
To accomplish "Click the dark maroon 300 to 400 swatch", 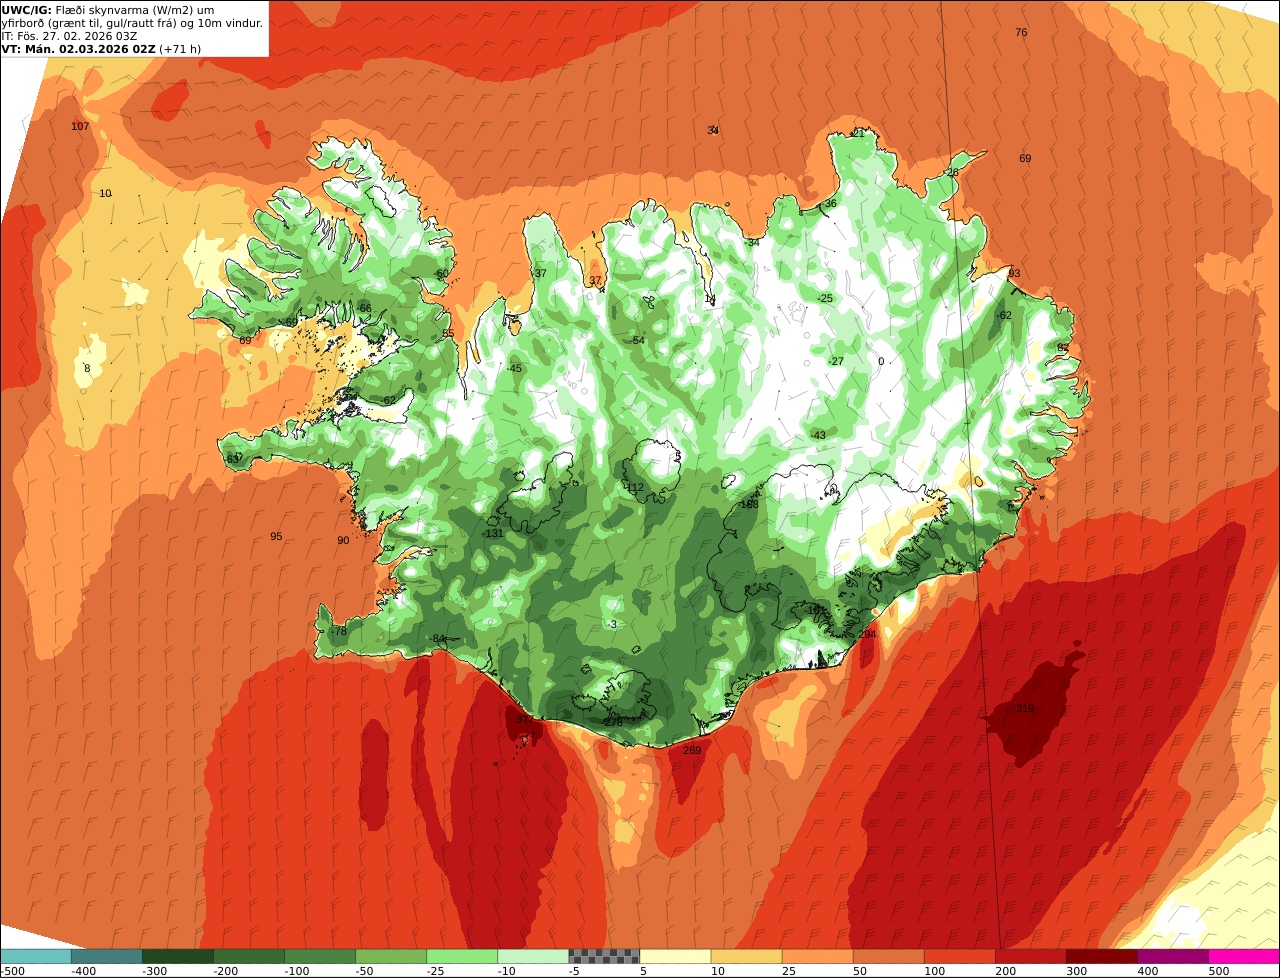I will [1101, 956].
